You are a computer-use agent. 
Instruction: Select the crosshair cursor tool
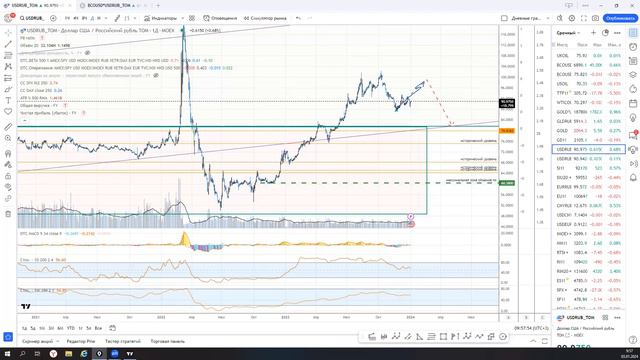[8, 33]
